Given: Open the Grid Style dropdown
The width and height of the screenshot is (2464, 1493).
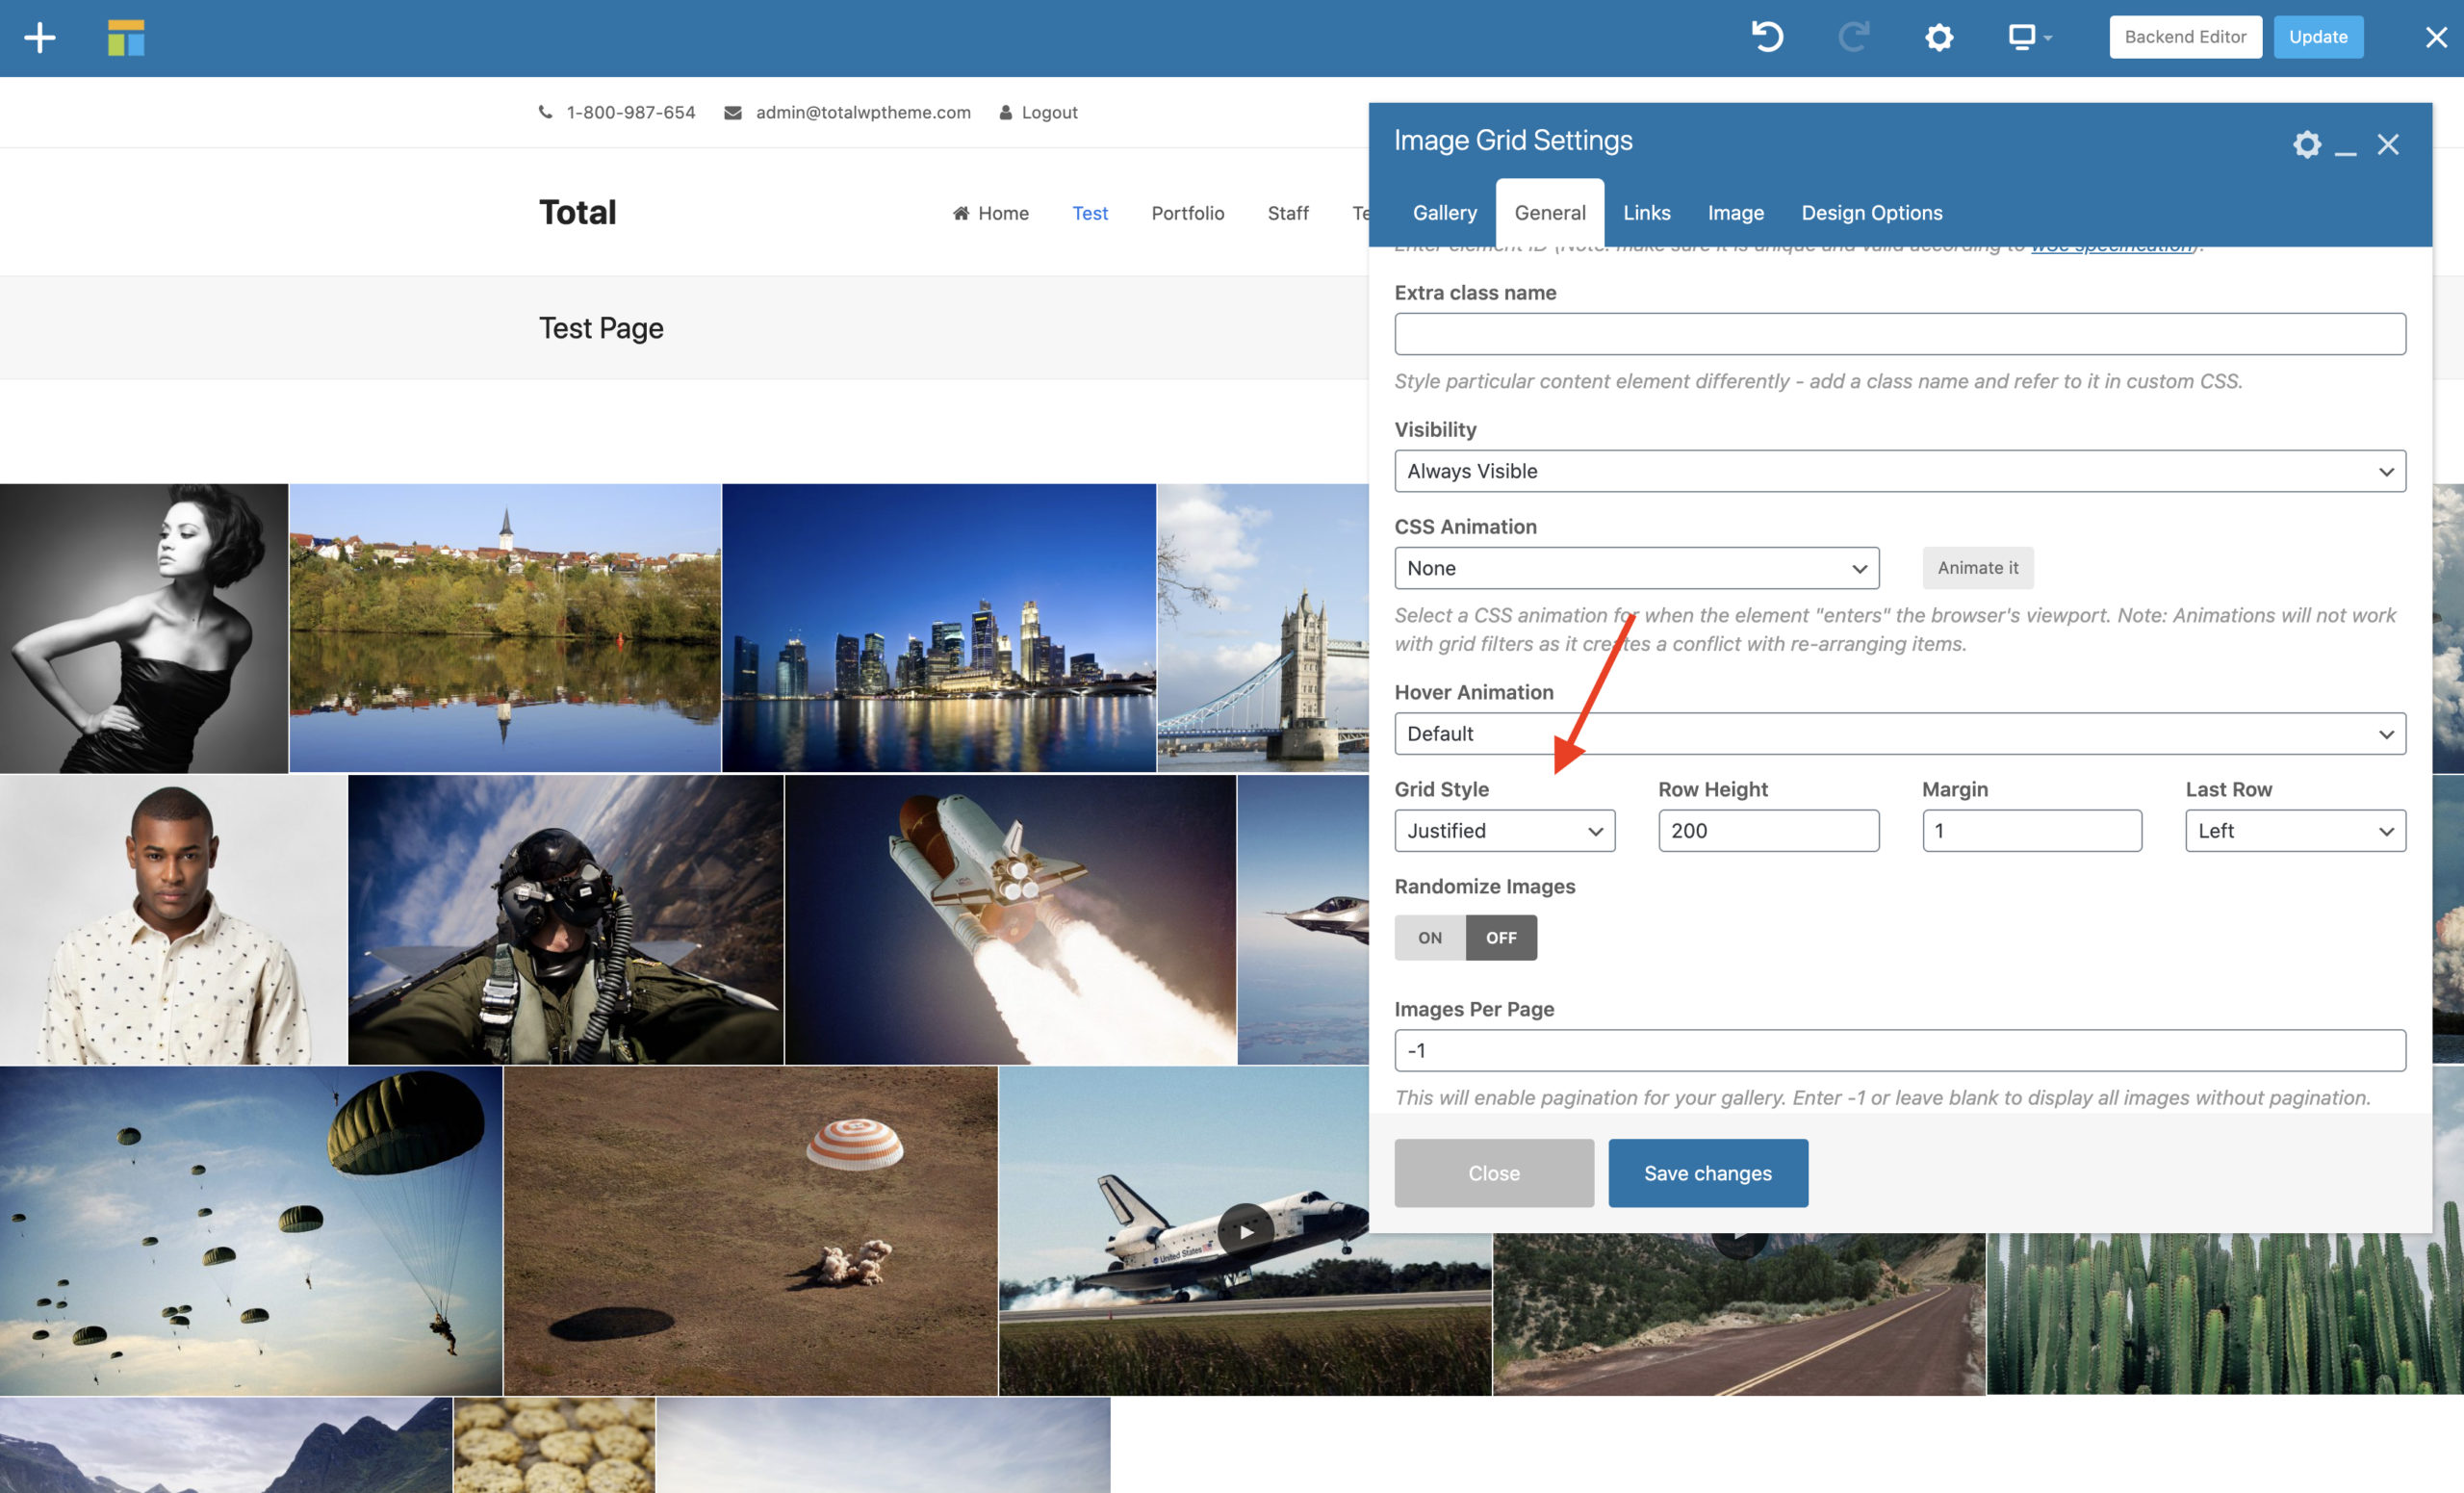Looking at the screenshot, I should click(x=1504, y=831).
